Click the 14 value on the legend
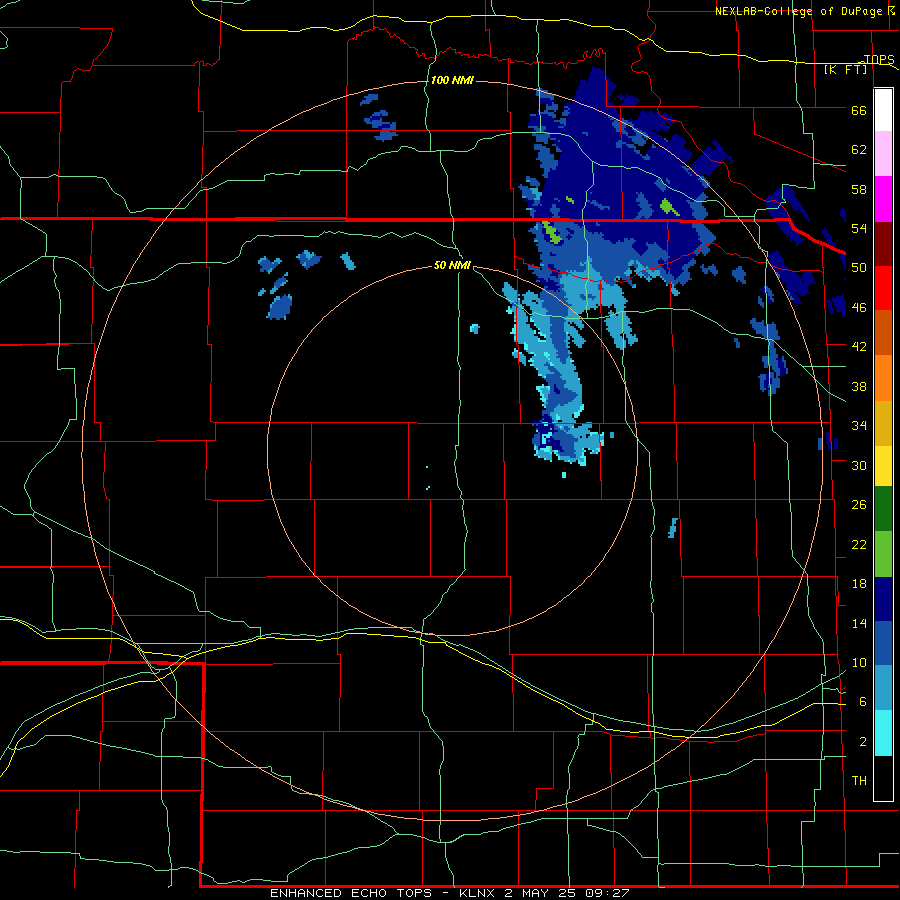900x900 pixels. [x=859, y=623]
